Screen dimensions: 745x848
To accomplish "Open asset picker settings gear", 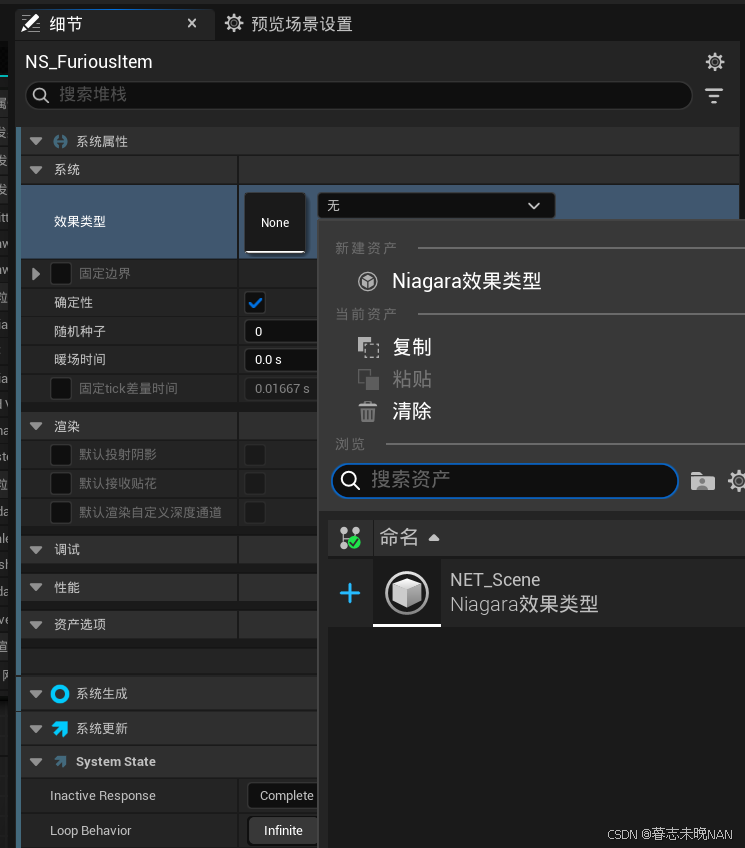I will (737, 480).
